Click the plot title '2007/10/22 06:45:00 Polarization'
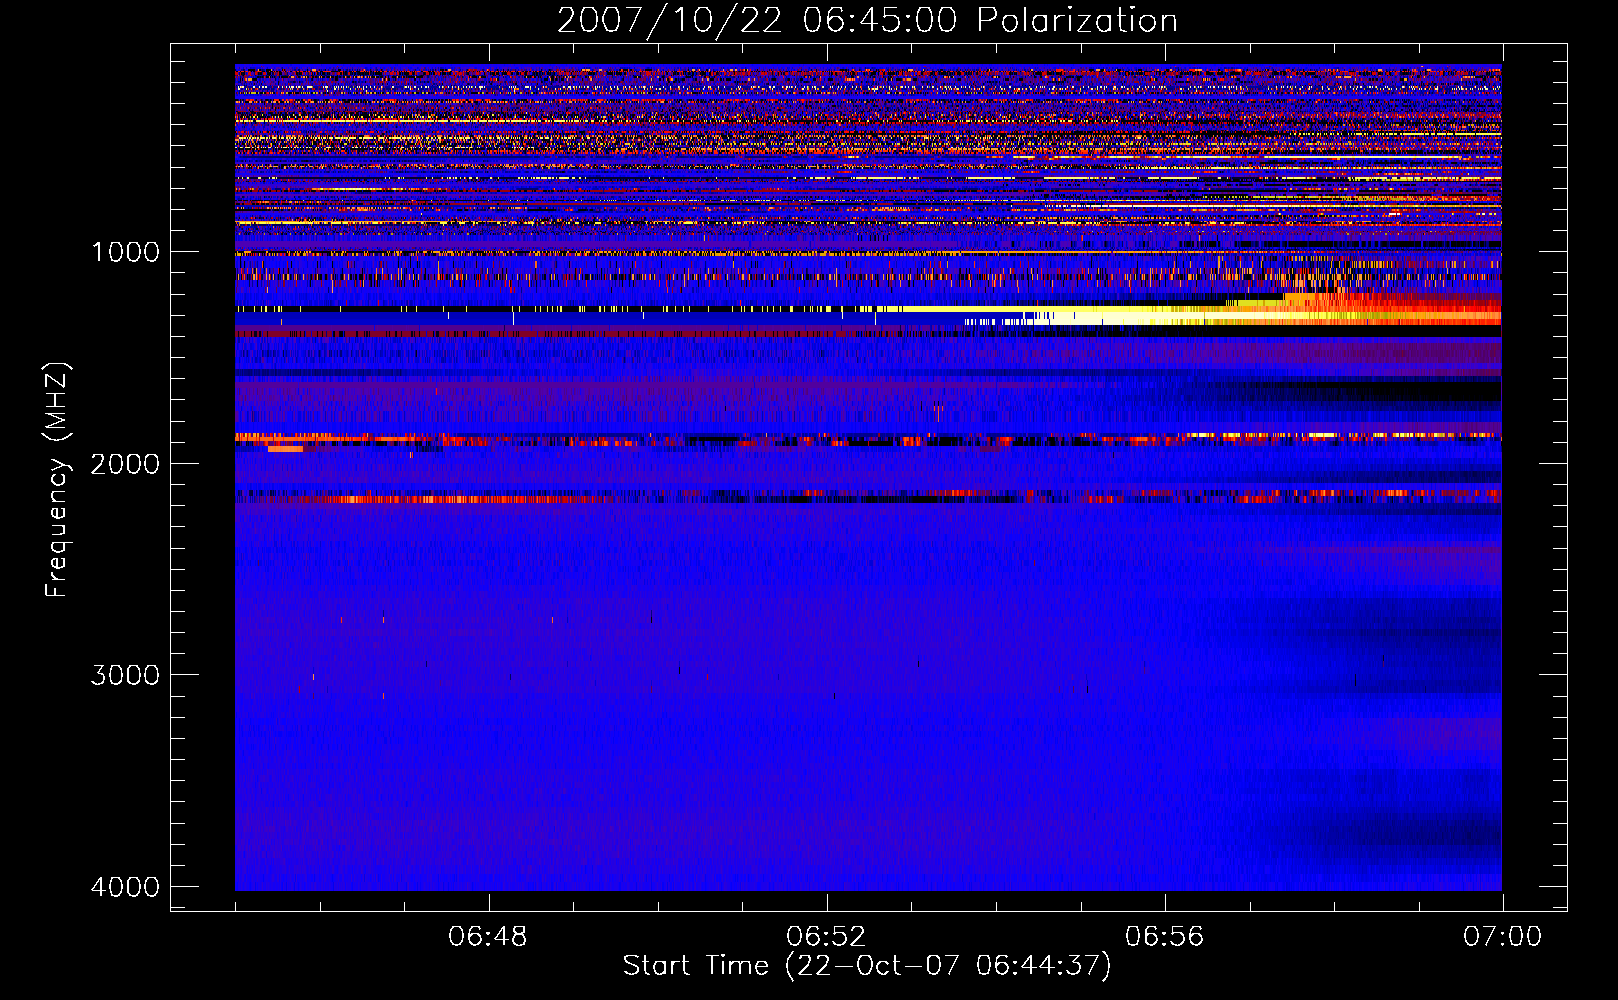The image size is (1618, 1000). pyautogui.click(x=867, y=20)
